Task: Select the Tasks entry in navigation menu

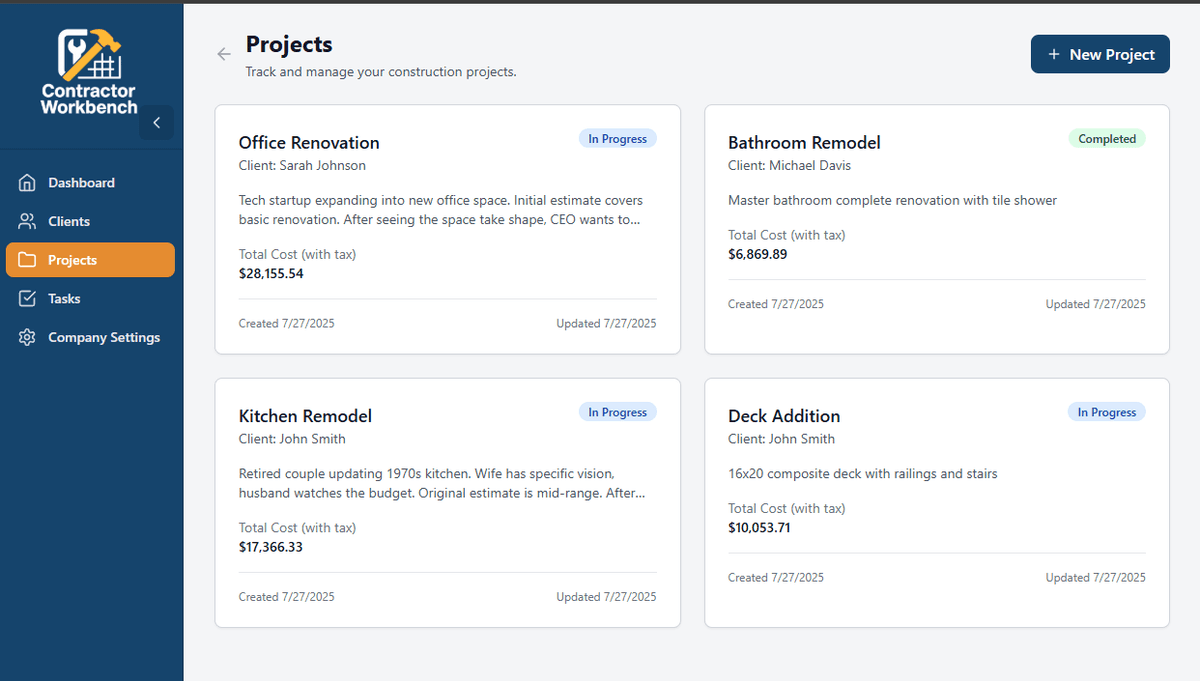Action: (63, 298)
